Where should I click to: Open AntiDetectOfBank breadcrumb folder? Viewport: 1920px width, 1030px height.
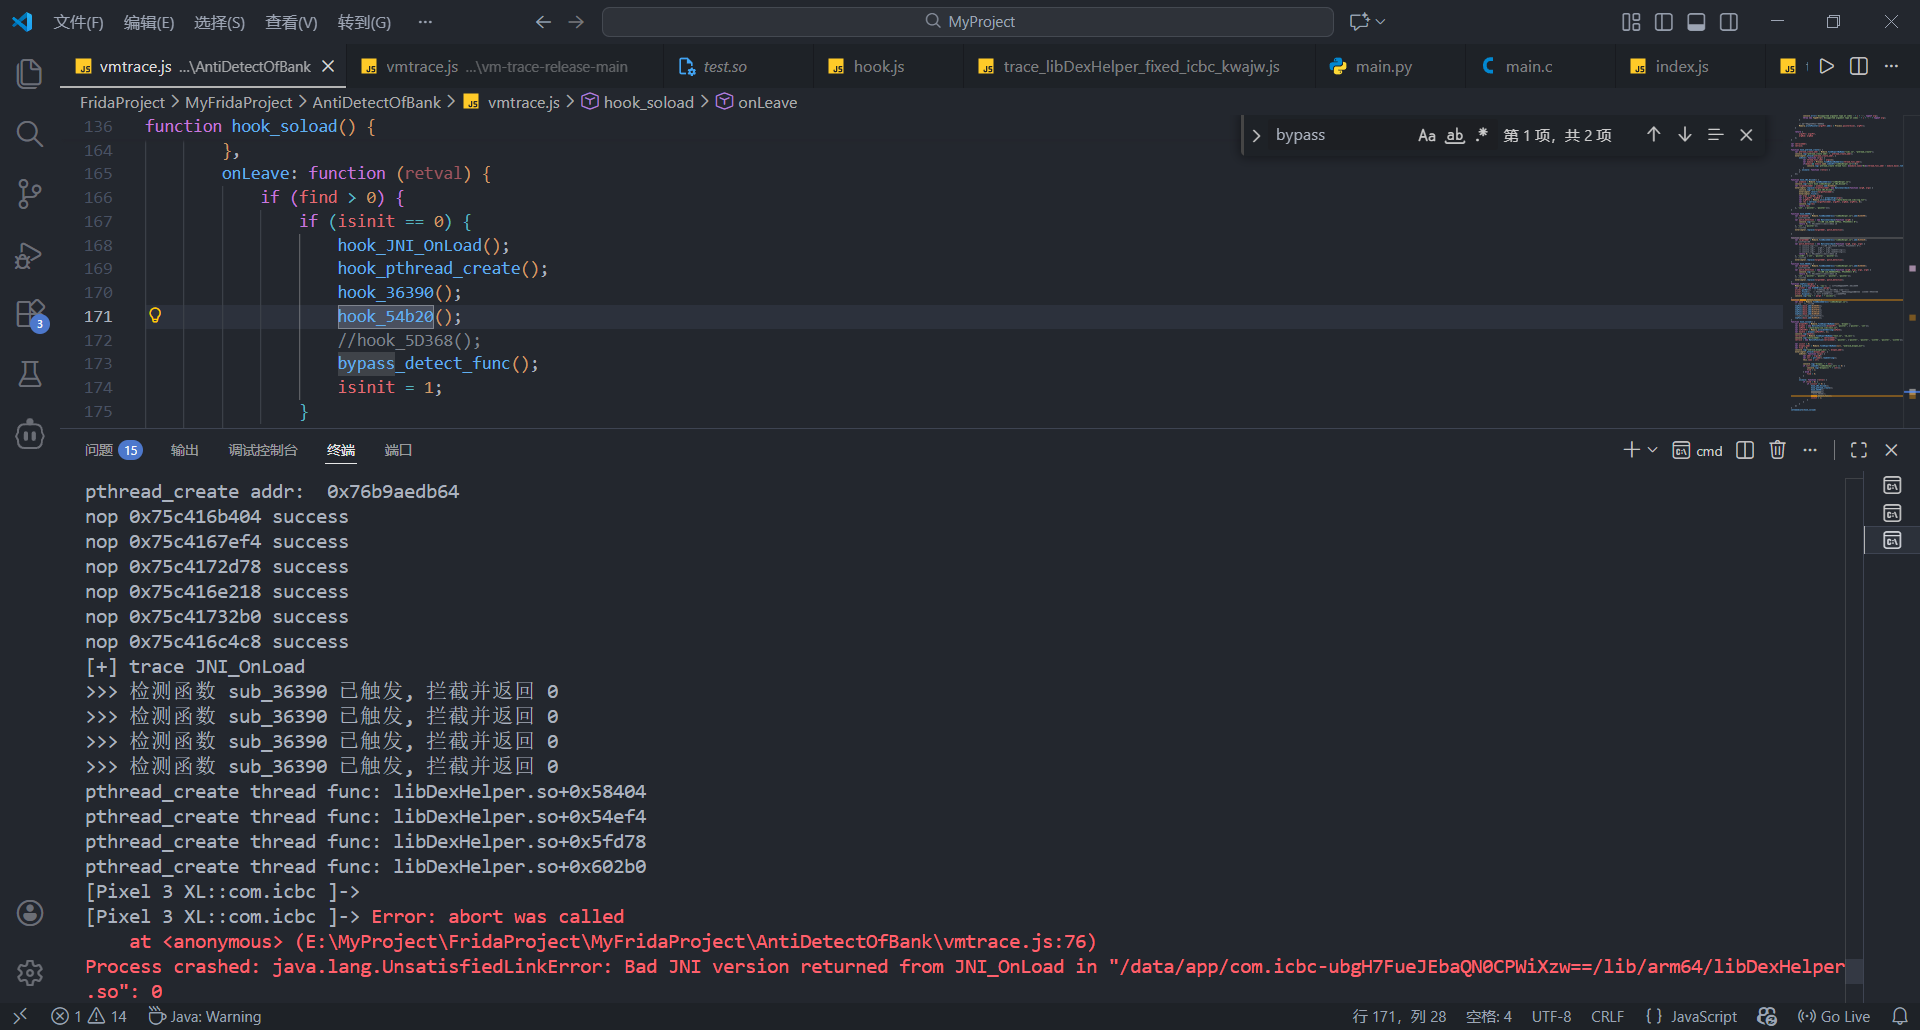[377, 102]
